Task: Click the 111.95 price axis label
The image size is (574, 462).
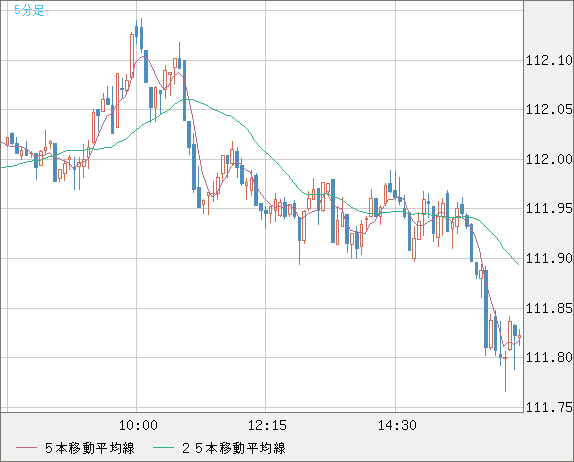Action: pyautogui.click(x=549, y=209)
